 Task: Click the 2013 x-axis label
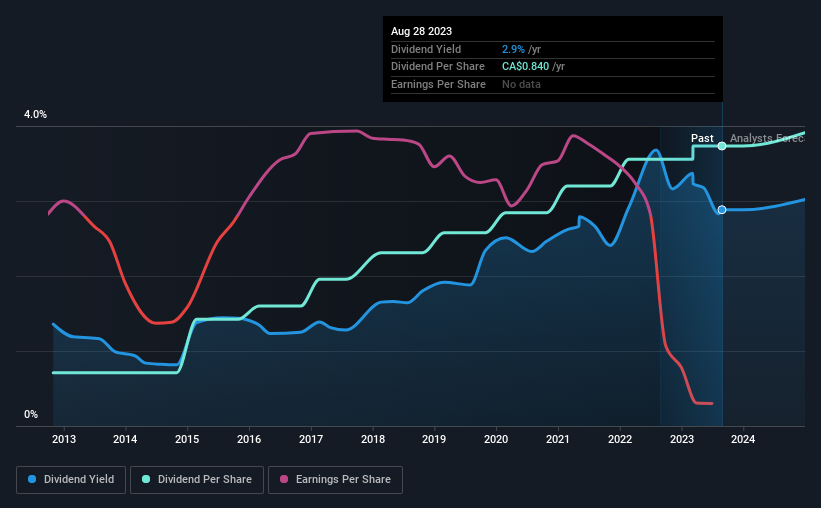point(64,439)
